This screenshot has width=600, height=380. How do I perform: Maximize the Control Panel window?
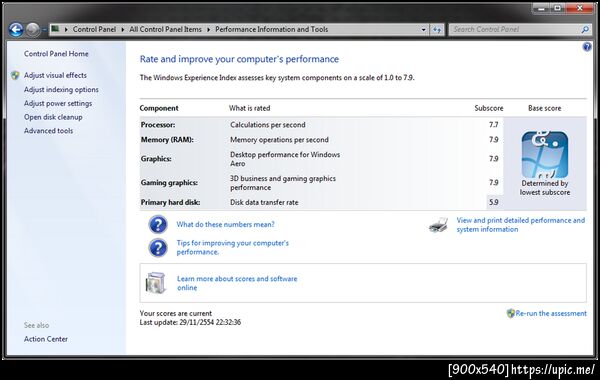point(557,8)
